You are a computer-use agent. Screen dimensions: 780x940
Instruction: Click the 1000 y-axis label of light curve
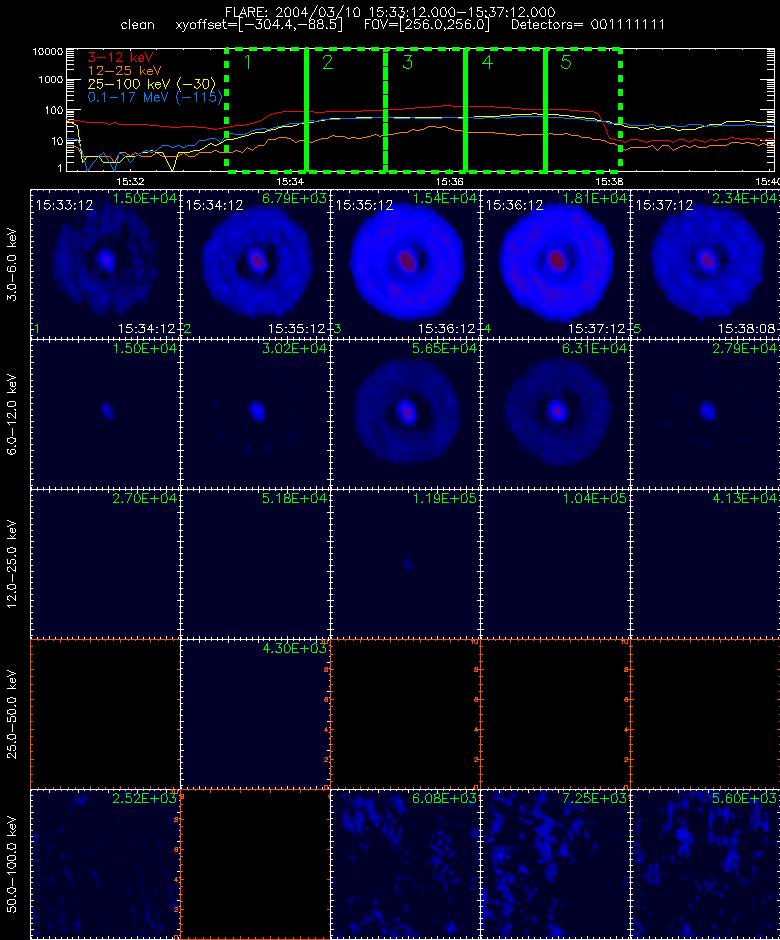[51, 80]
